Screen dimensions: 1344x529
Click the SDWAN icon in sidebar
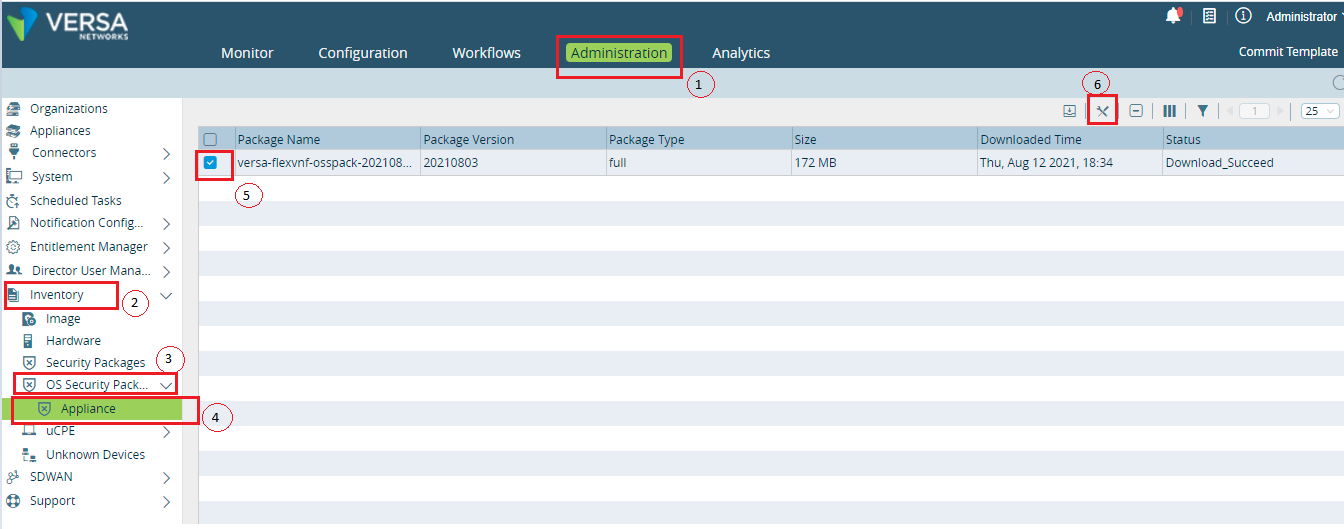[13, 477]
